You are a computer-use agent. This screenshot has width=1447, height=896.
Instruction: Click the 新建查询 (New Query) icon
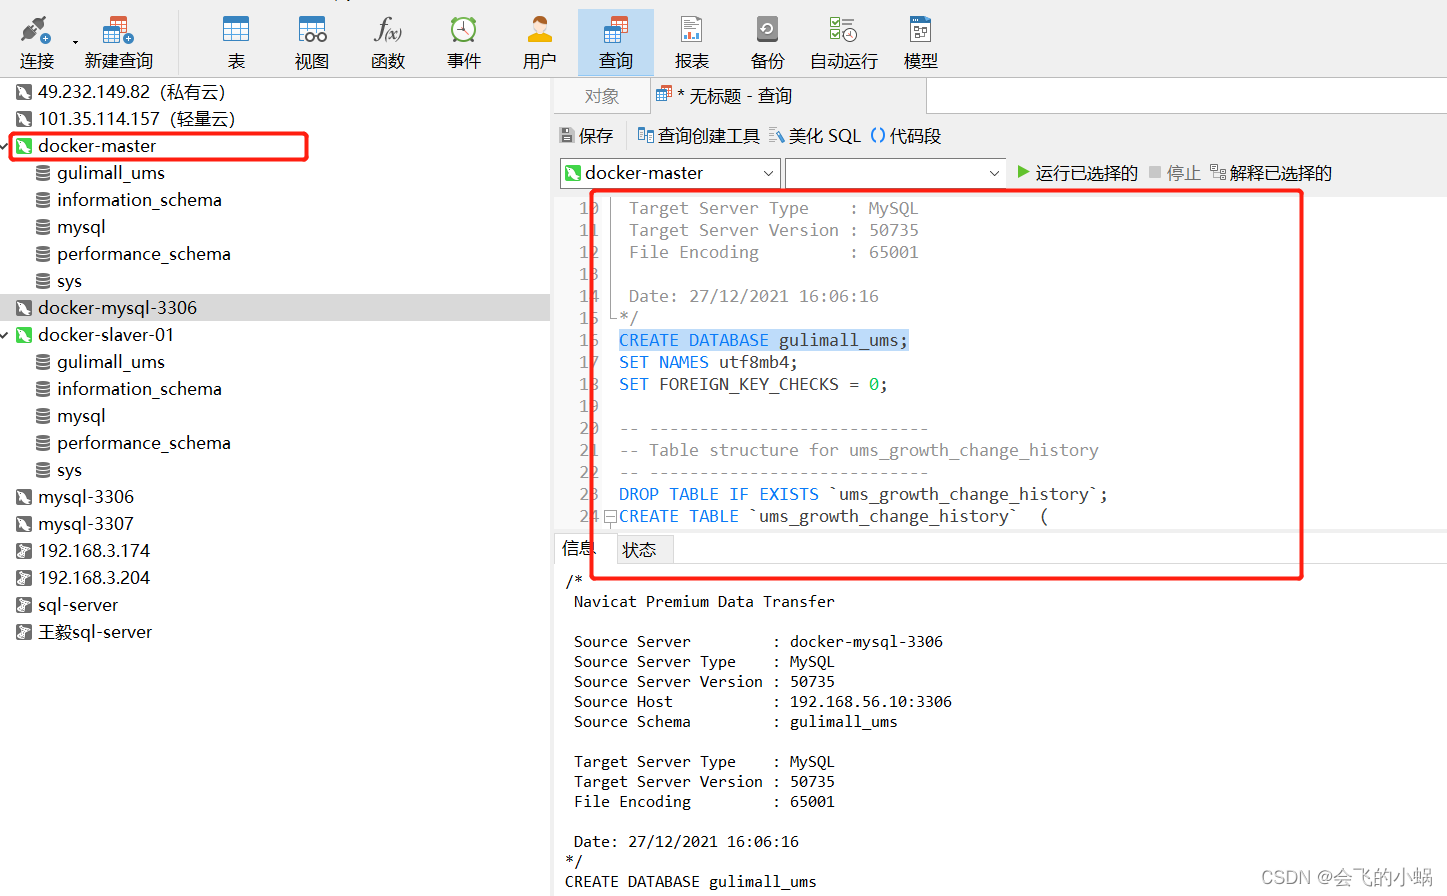118,42
